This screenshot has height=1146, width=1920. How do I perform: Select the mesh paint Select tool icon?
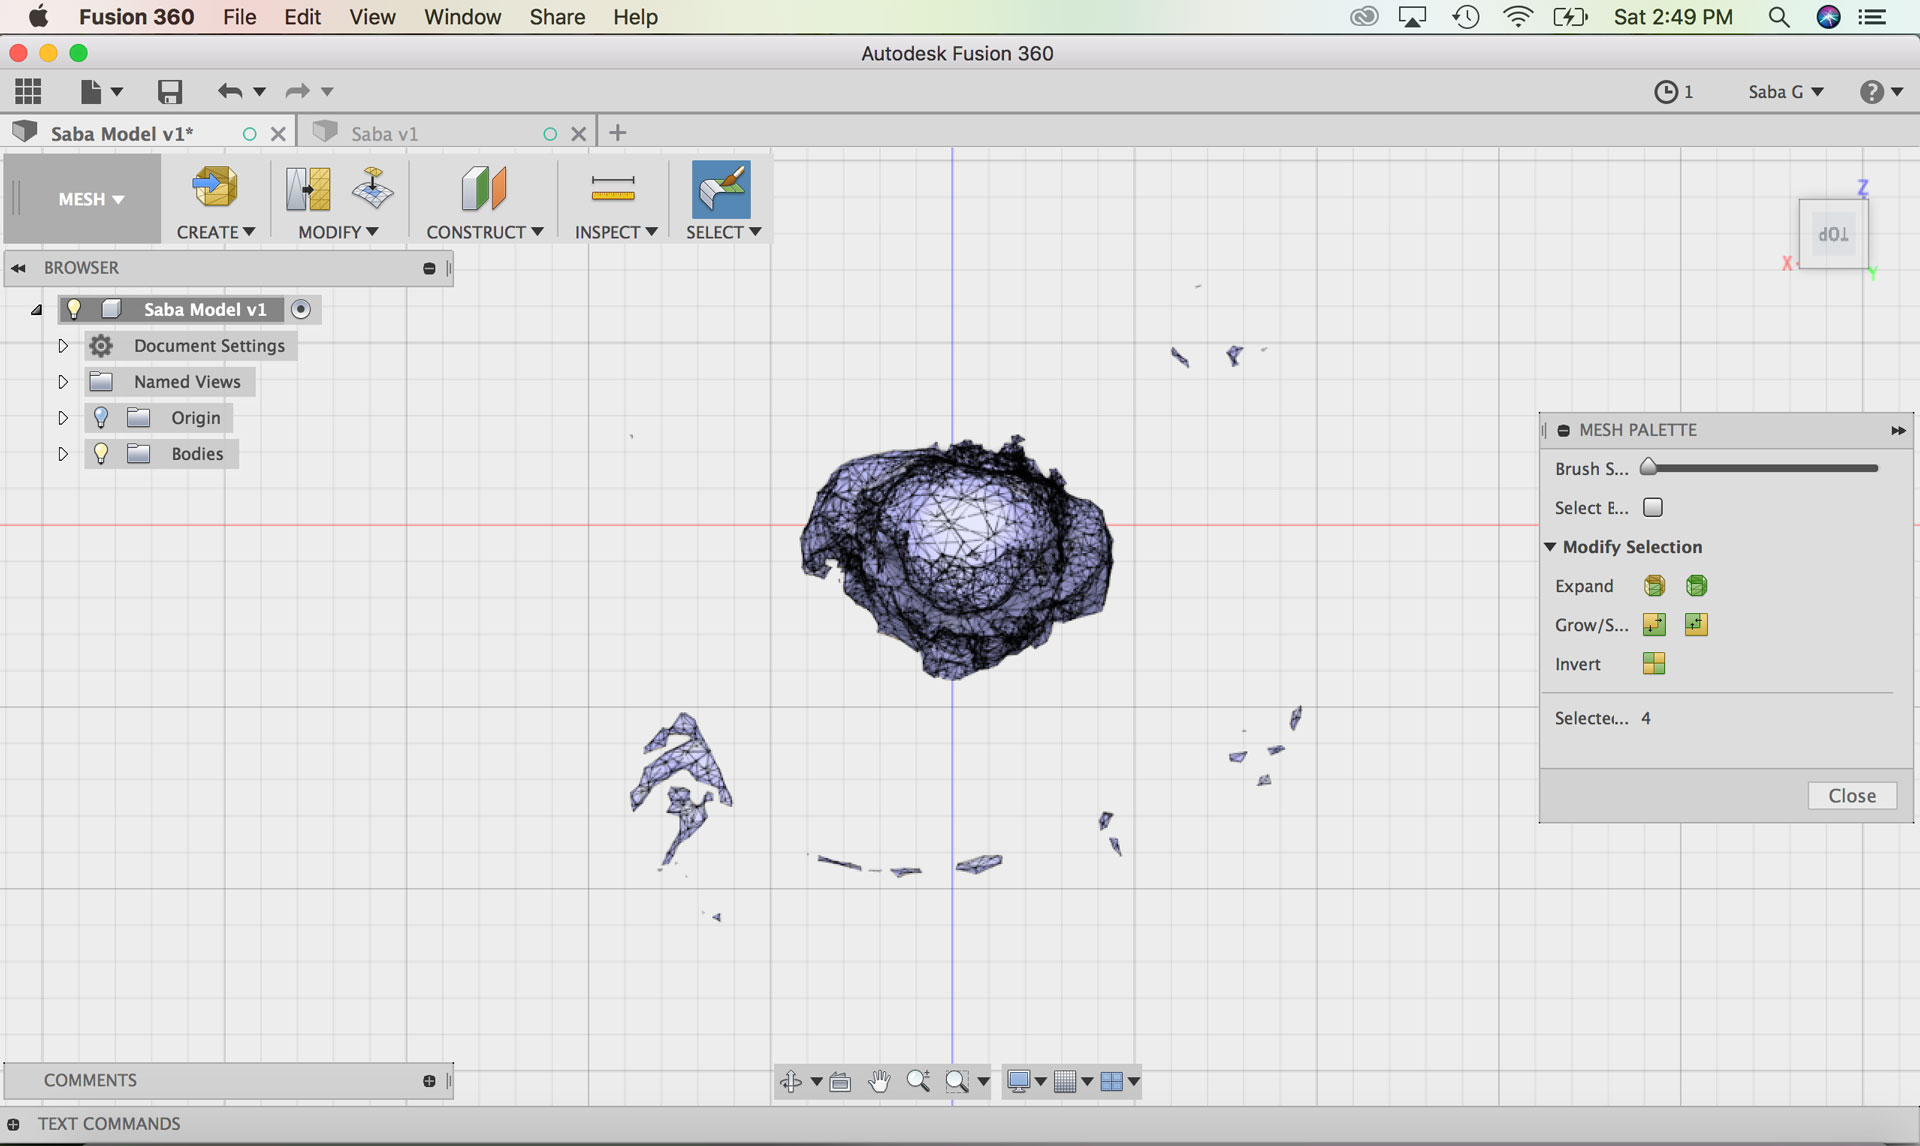721,189
